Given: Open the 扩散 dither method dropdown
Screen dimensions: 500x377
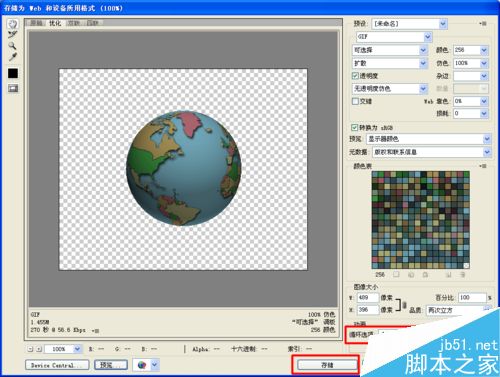Looking at the screenshot, I should 390,63.
